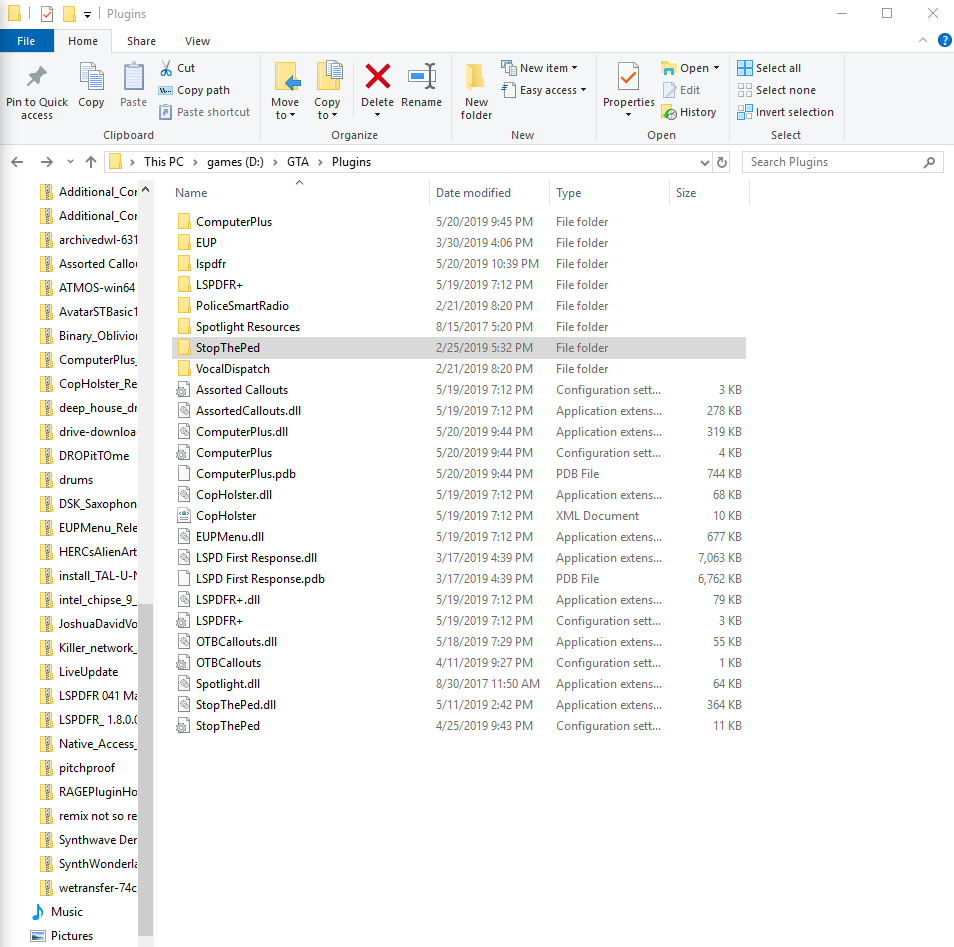
Task: Delete the selection with red X icon
Action: click(377, 79)
